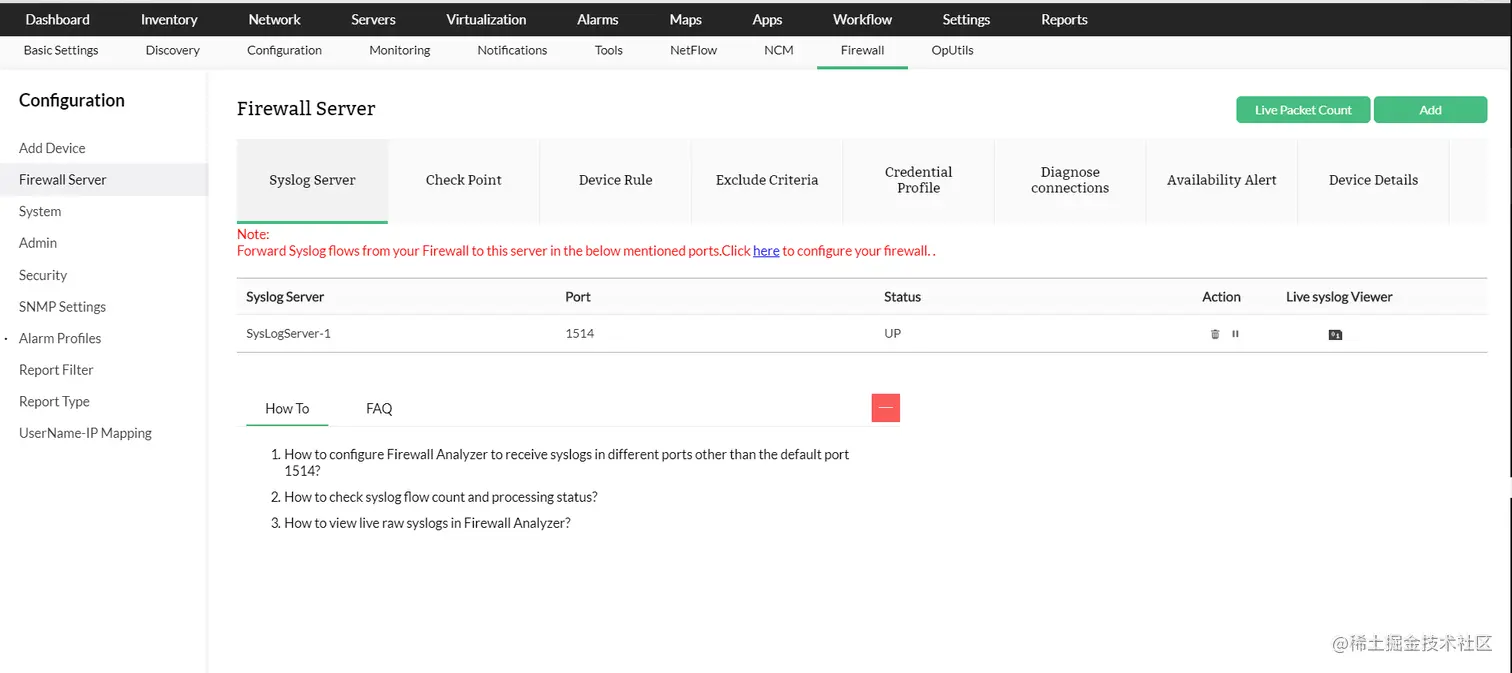The width and height of the screenshot is (1512, 673).
Task: Select the Device Rule tab
Action: (x=615, y=180)
